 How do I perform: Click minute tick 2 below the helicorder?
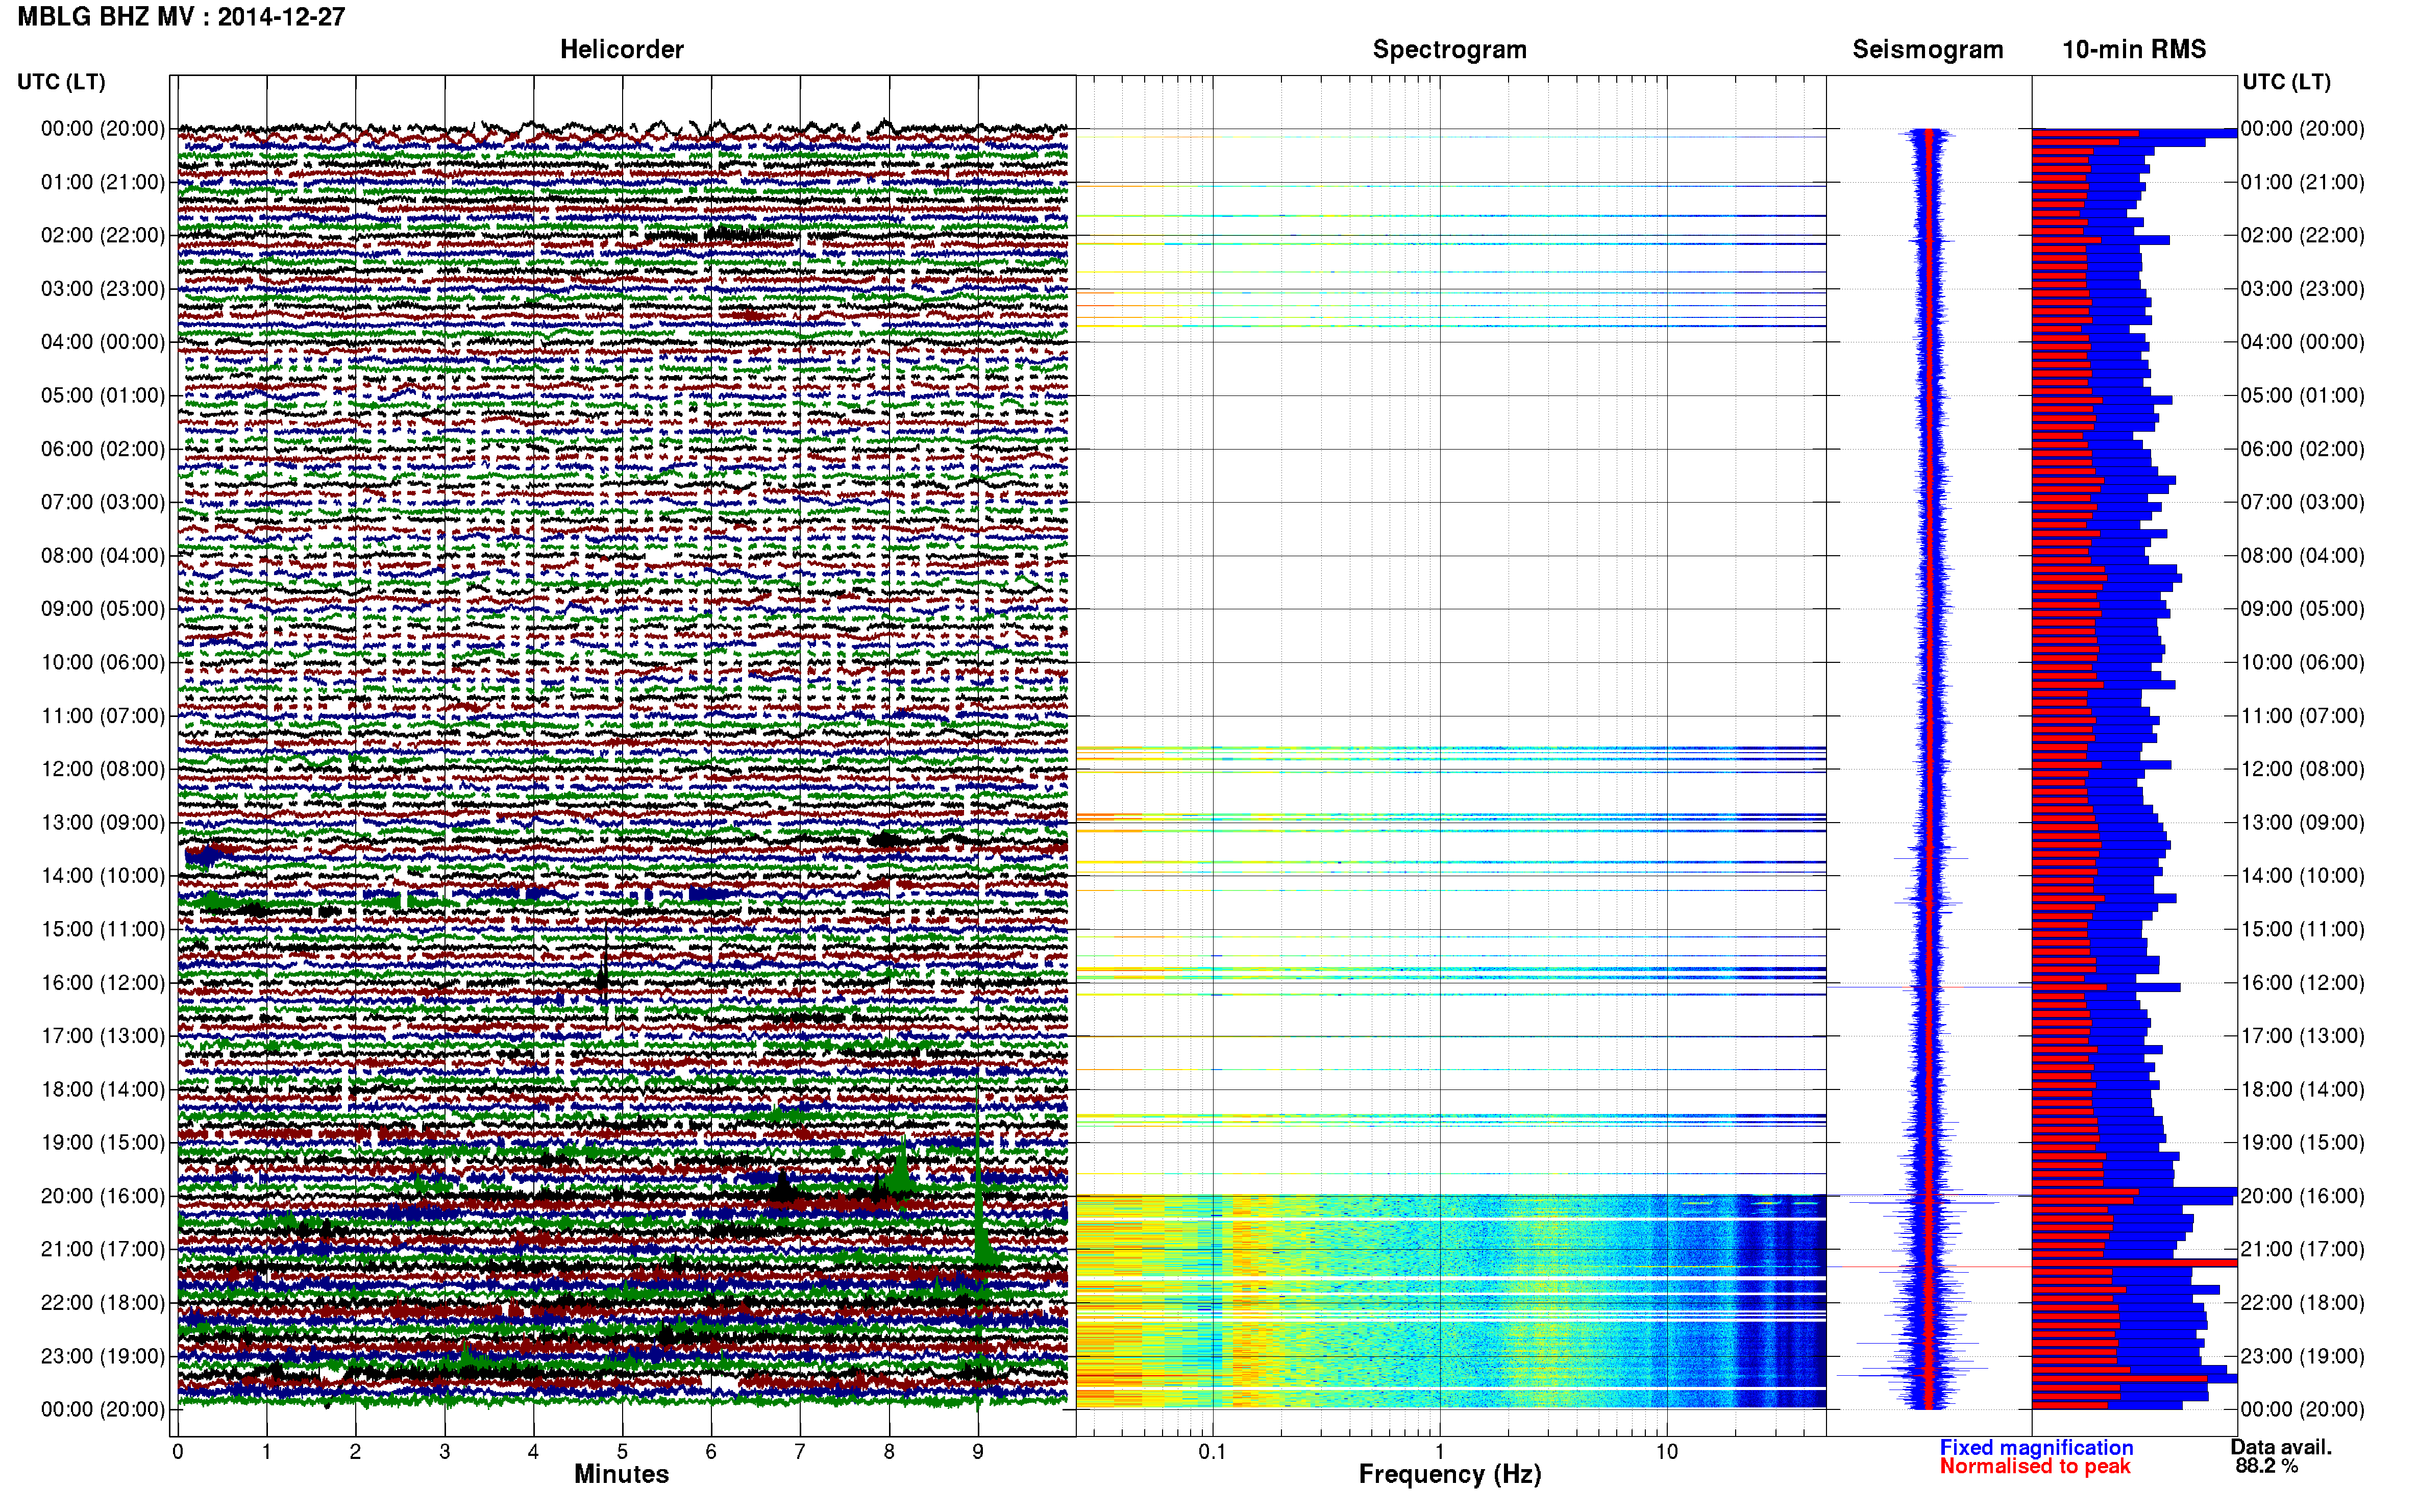click(x=355, y=1451)
